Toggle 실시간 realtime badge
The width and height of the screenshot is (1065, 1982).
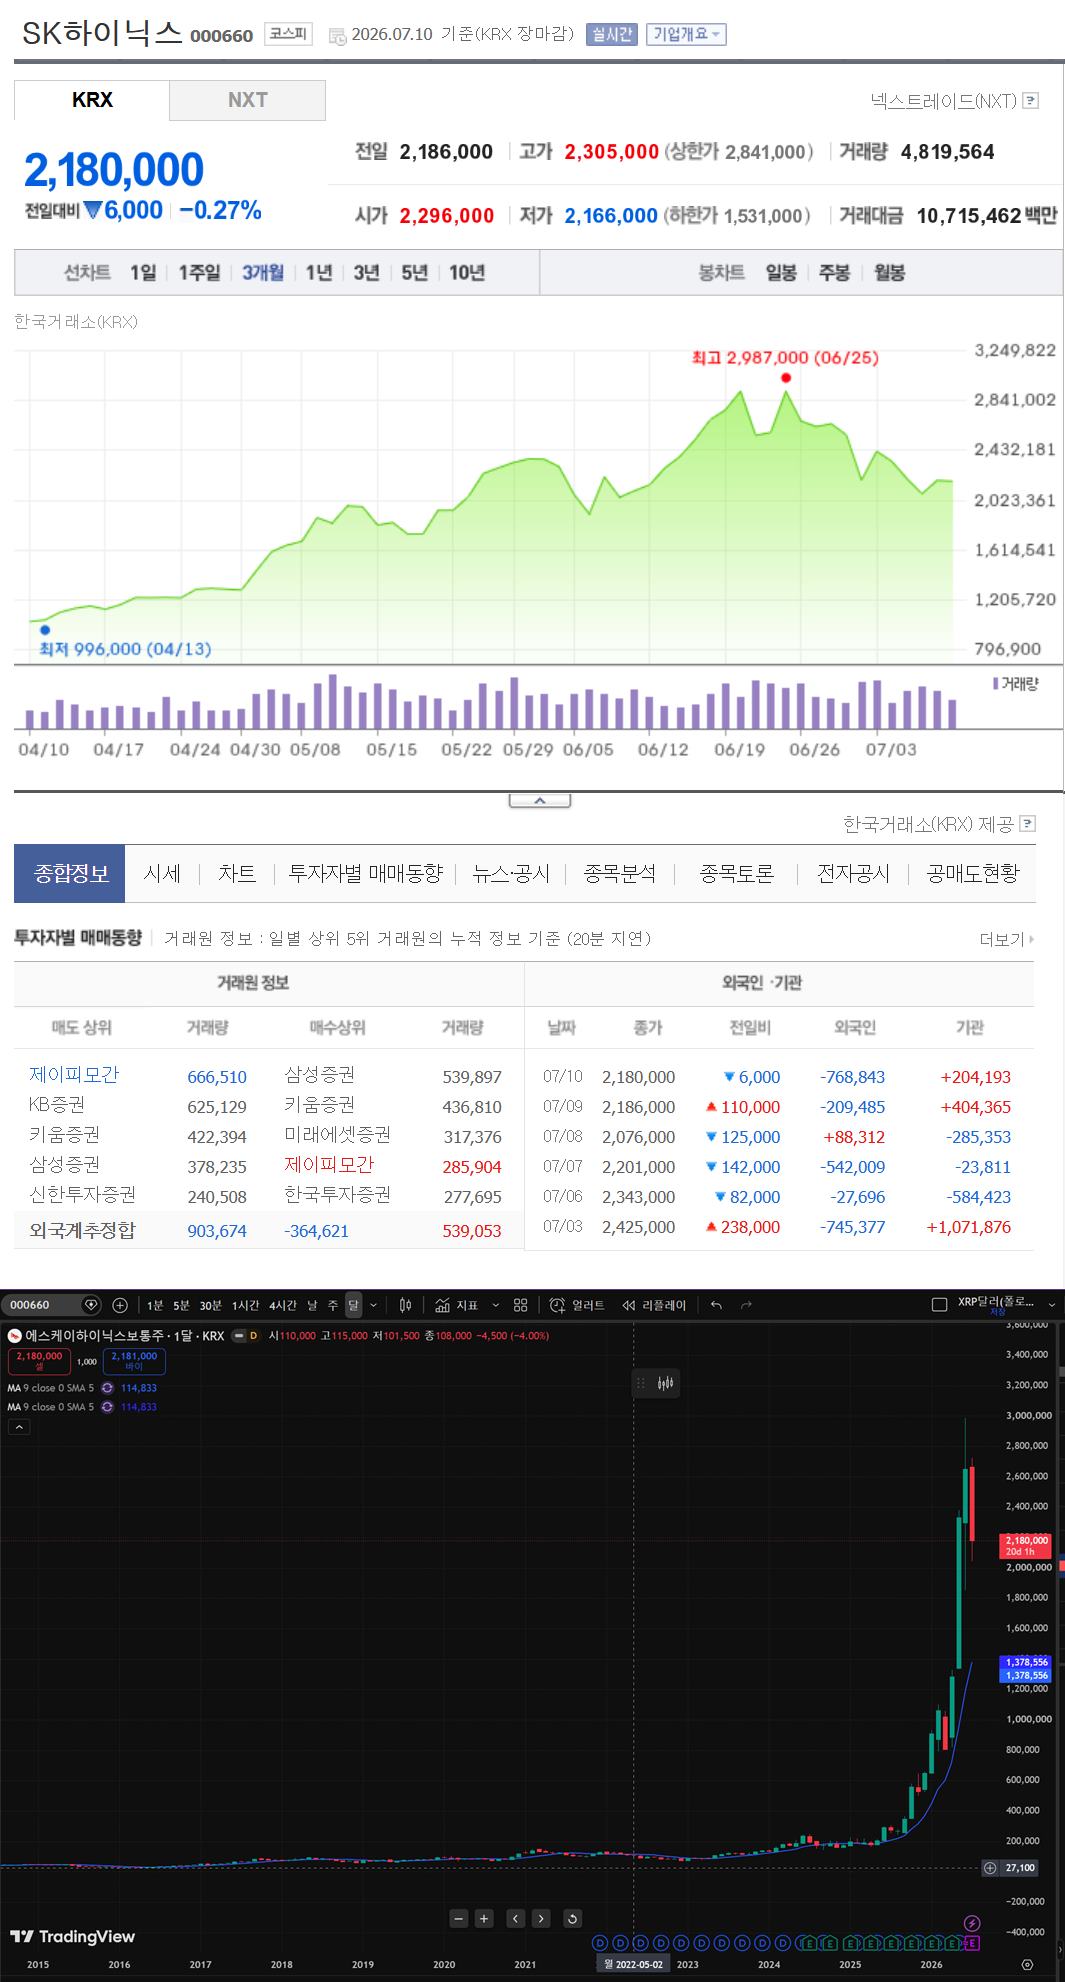pos(611,35)
